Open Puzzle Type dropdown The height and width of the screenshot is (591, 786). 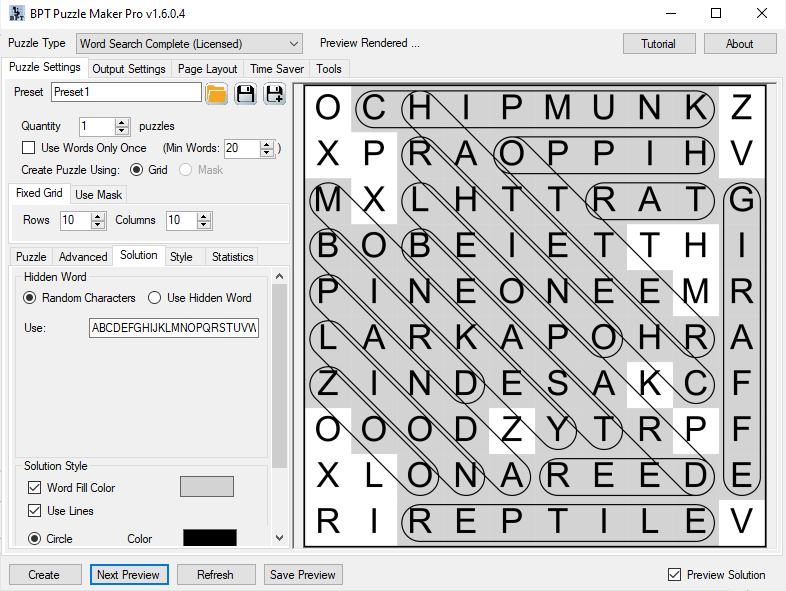[x=189, y=44]
